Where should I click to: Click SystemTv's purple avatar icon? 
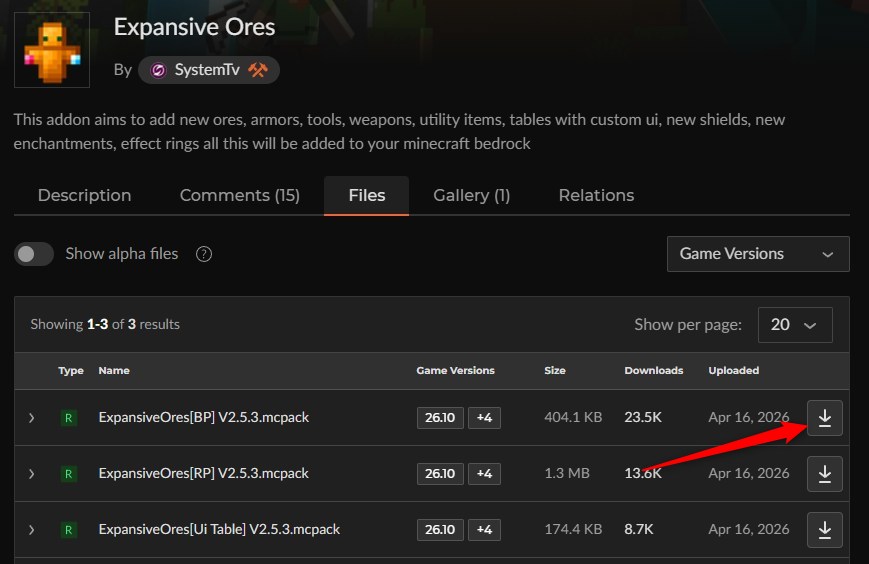pyautogui.click(x=159, y=70)
